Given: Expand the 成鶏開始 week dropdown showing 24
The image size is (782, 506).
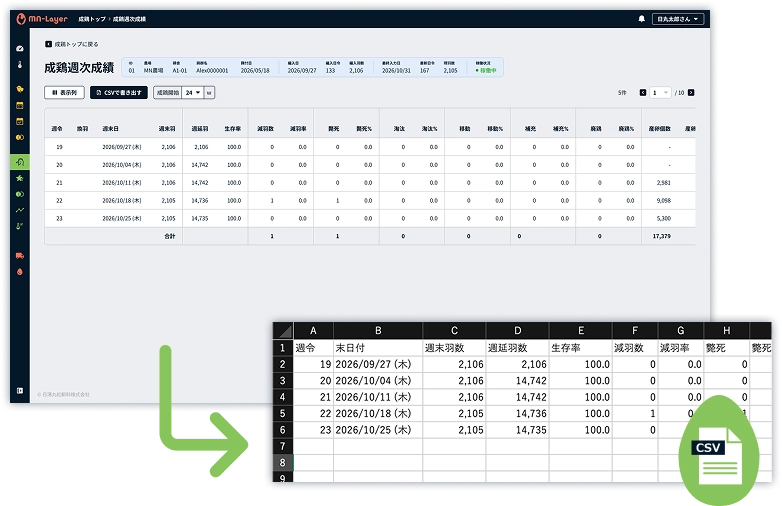Looking at the screenshot, I should (193, 92).
